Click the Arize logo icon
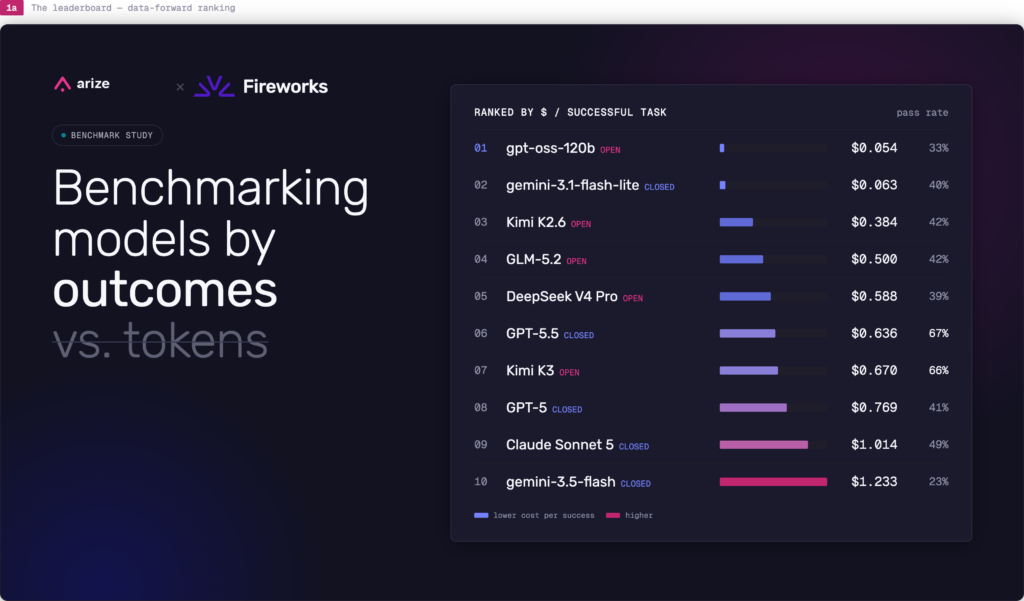 (x=62, y=84)
